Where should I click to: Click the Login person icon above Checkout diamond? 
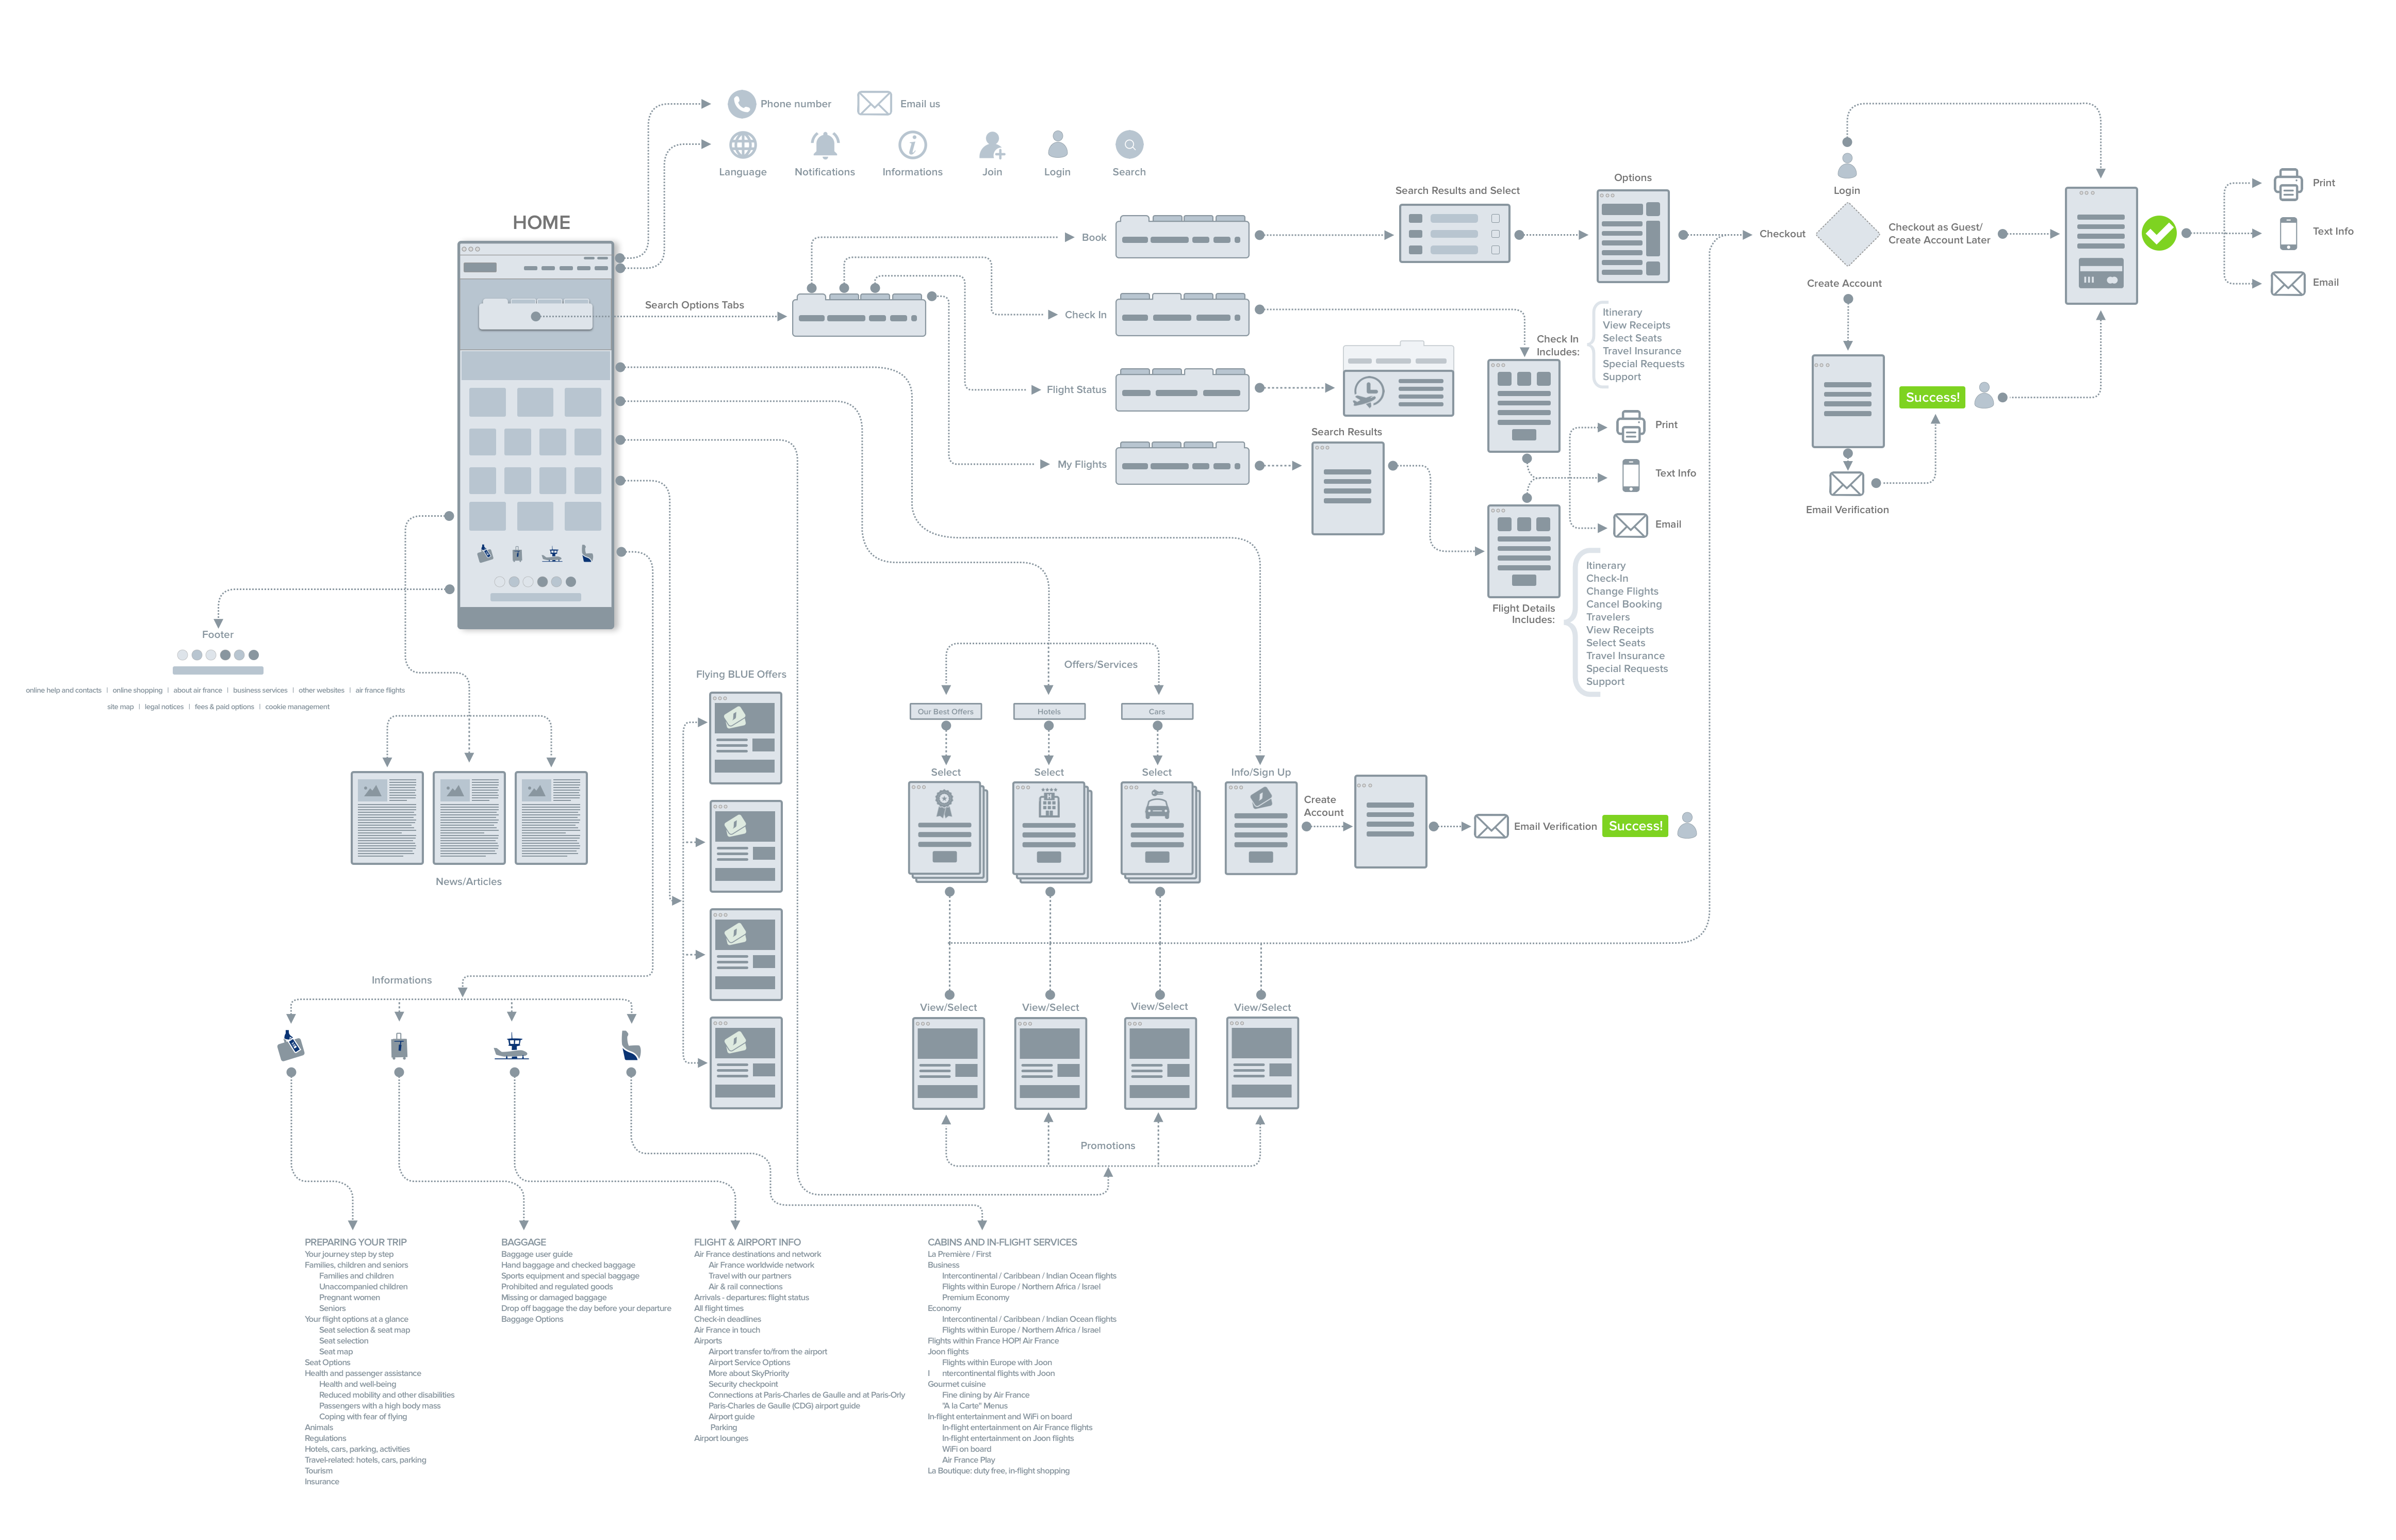coord(1846,166)
